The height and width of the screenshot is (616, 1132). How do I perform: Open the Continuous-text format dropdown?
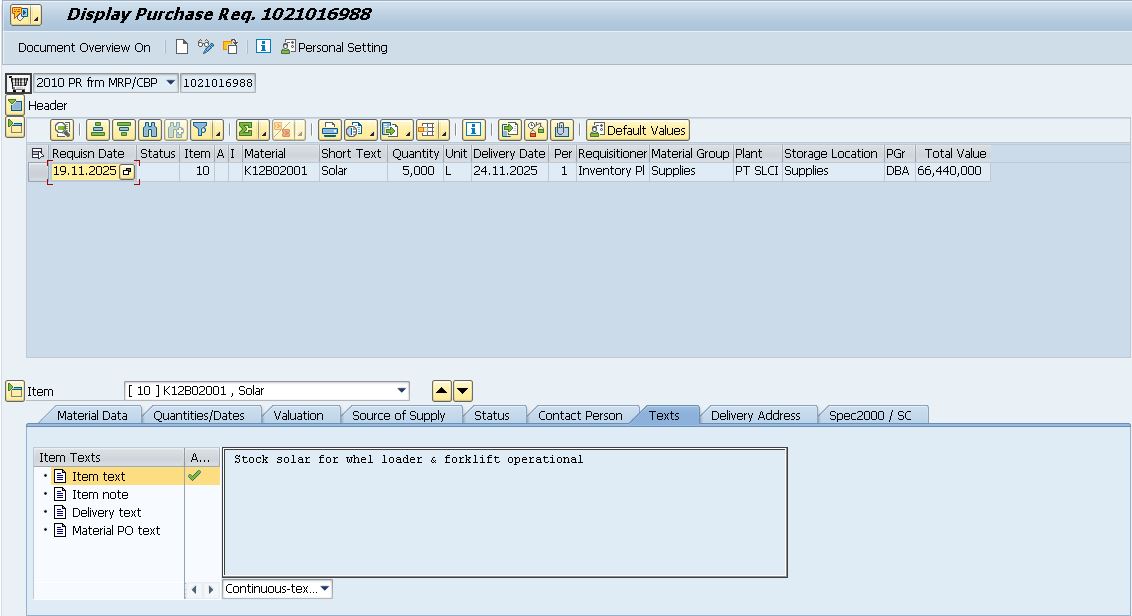[325, 589]
